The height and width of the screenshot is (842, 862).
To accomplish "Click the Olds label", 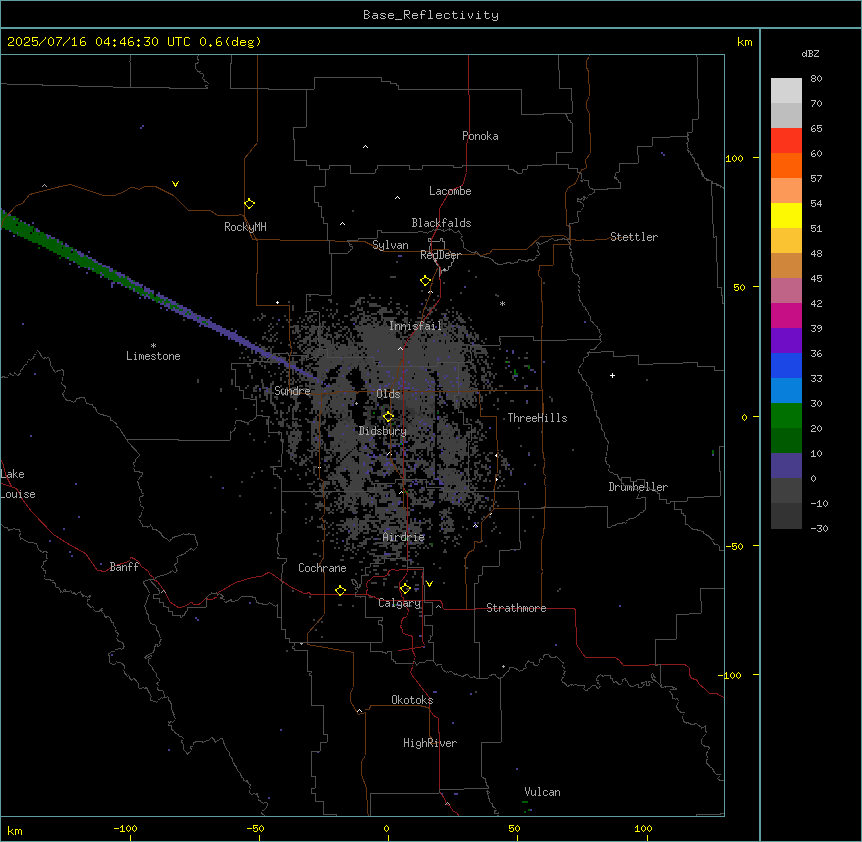I will [388, 394].
